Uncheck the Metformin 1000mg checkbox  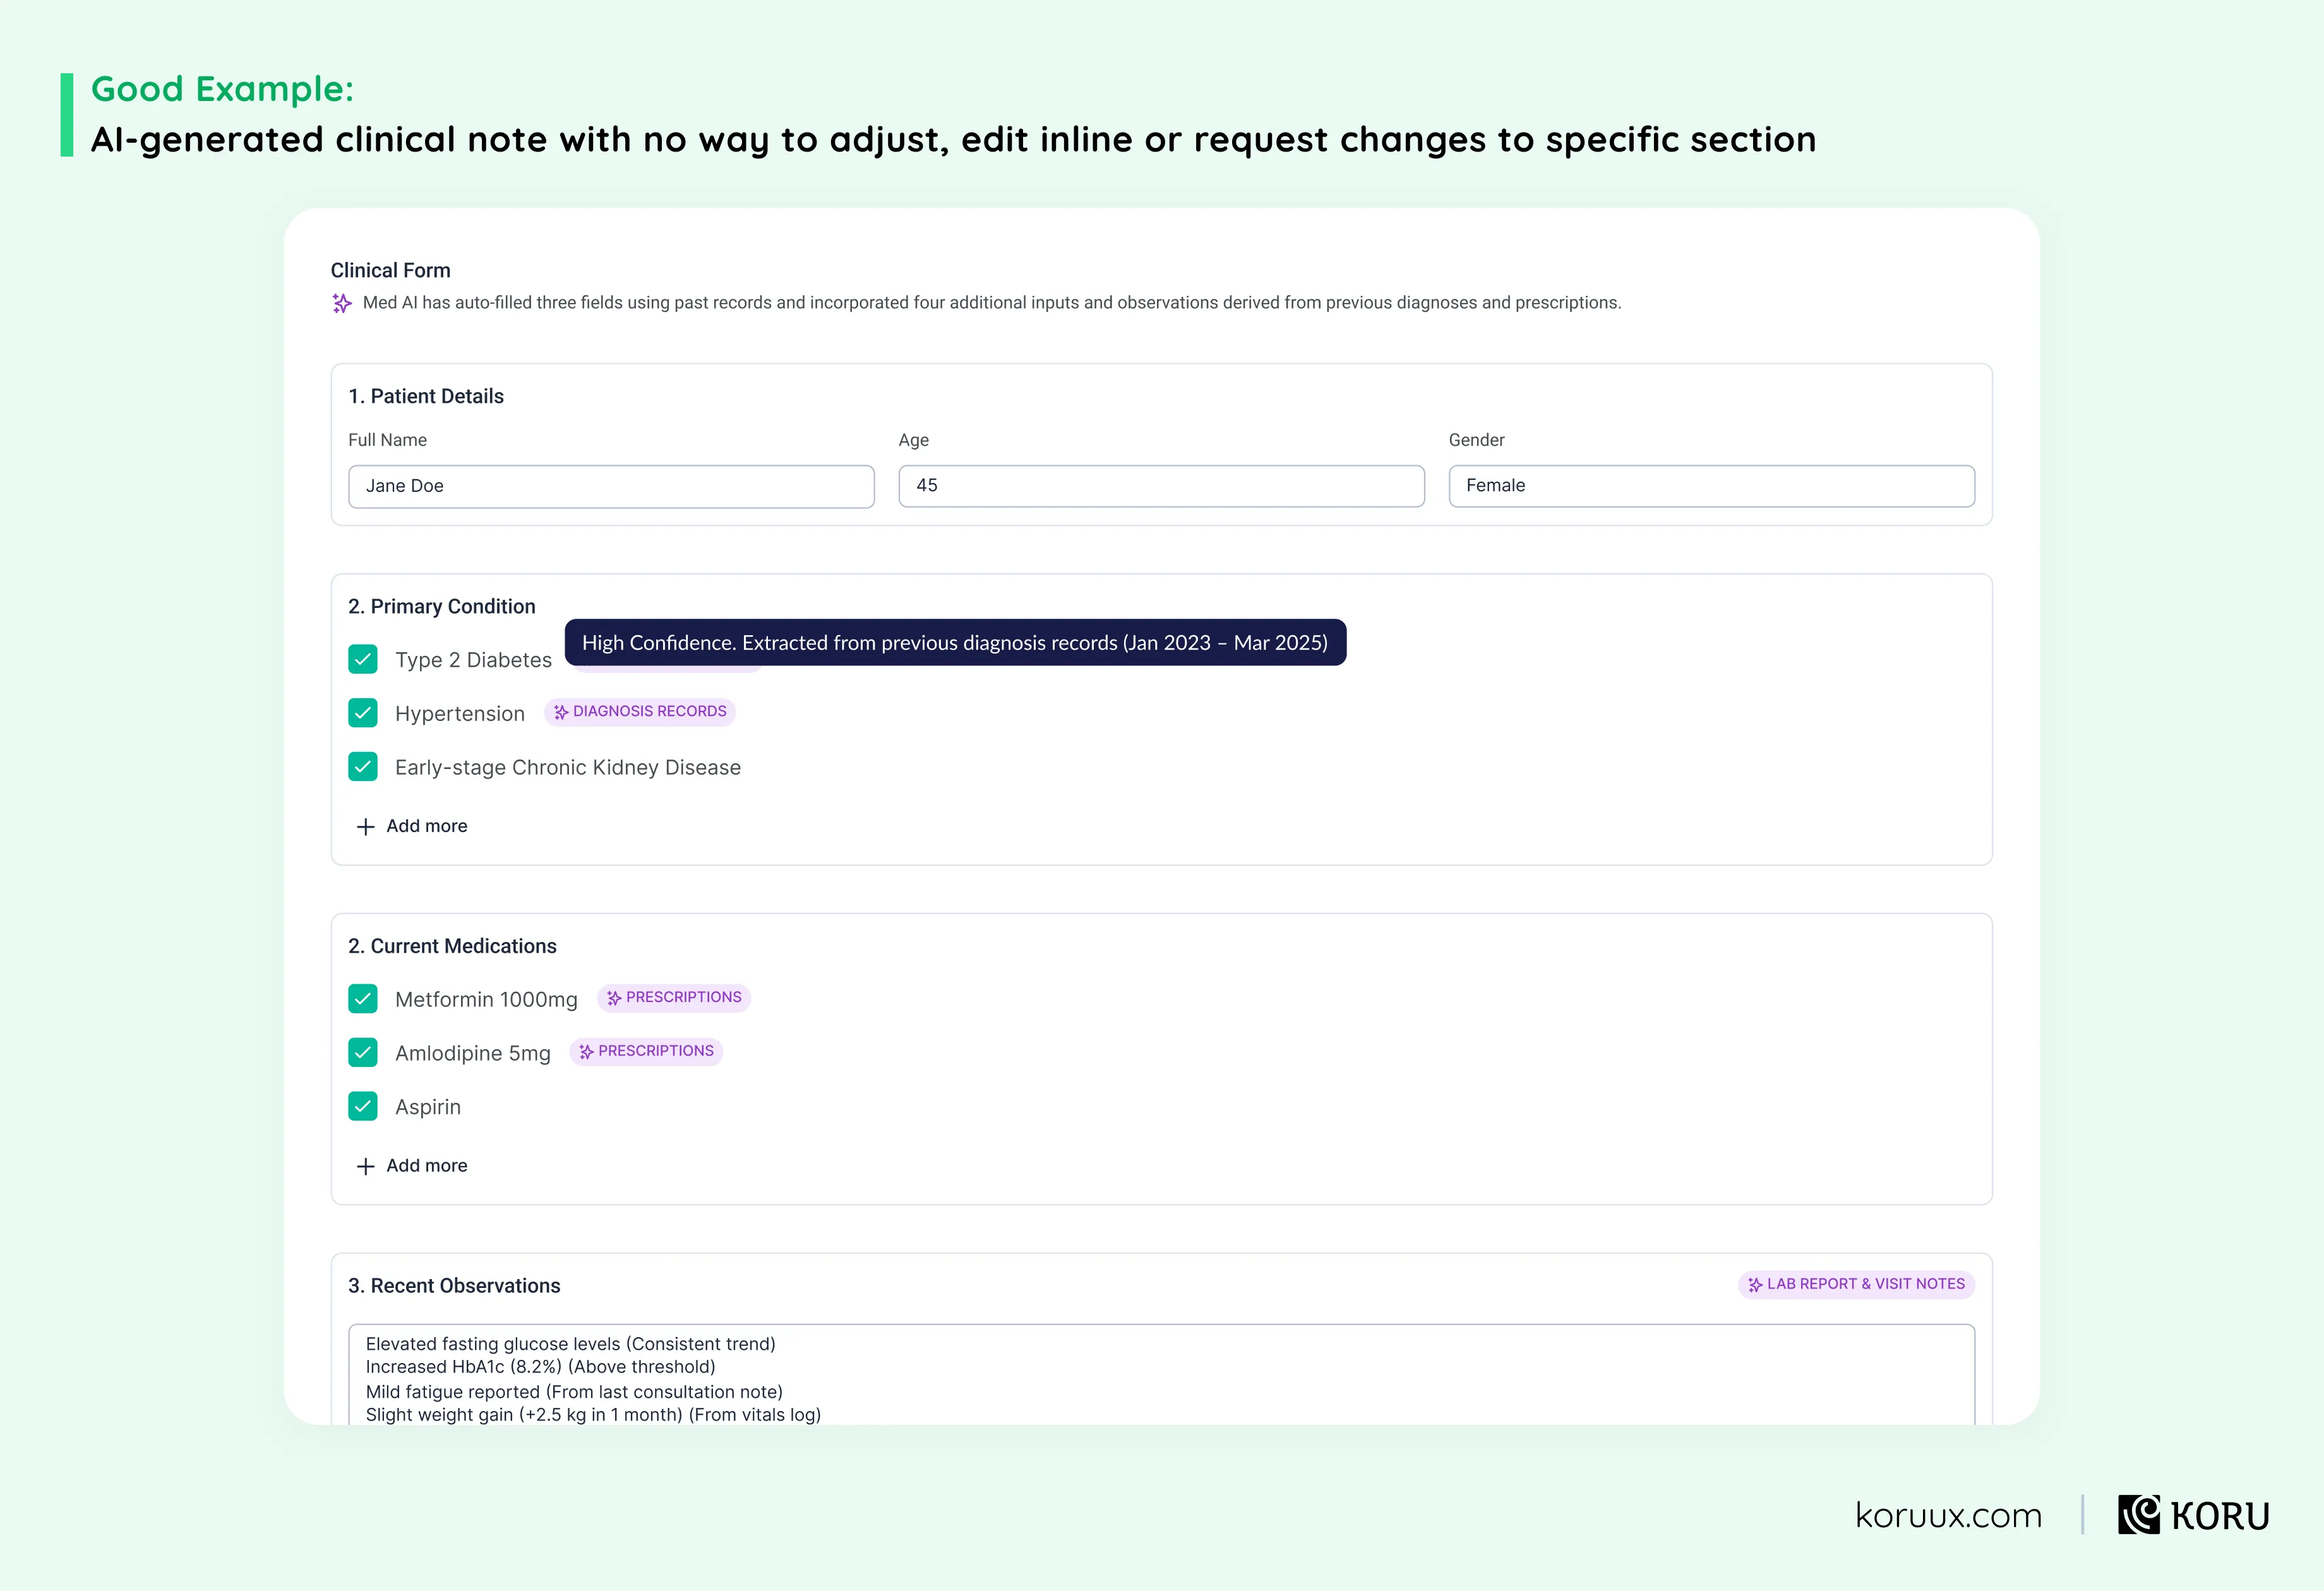tap(363, 999)
